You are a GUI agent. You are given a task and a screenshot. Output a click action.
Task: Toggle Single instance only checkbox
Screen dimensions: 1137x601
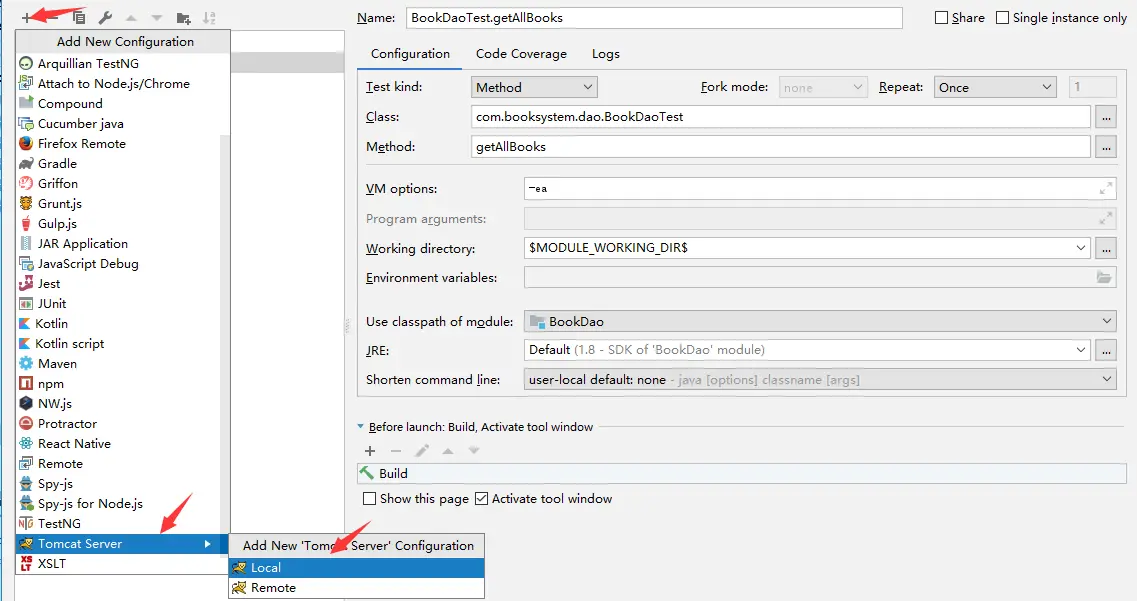pos(1002,17)
